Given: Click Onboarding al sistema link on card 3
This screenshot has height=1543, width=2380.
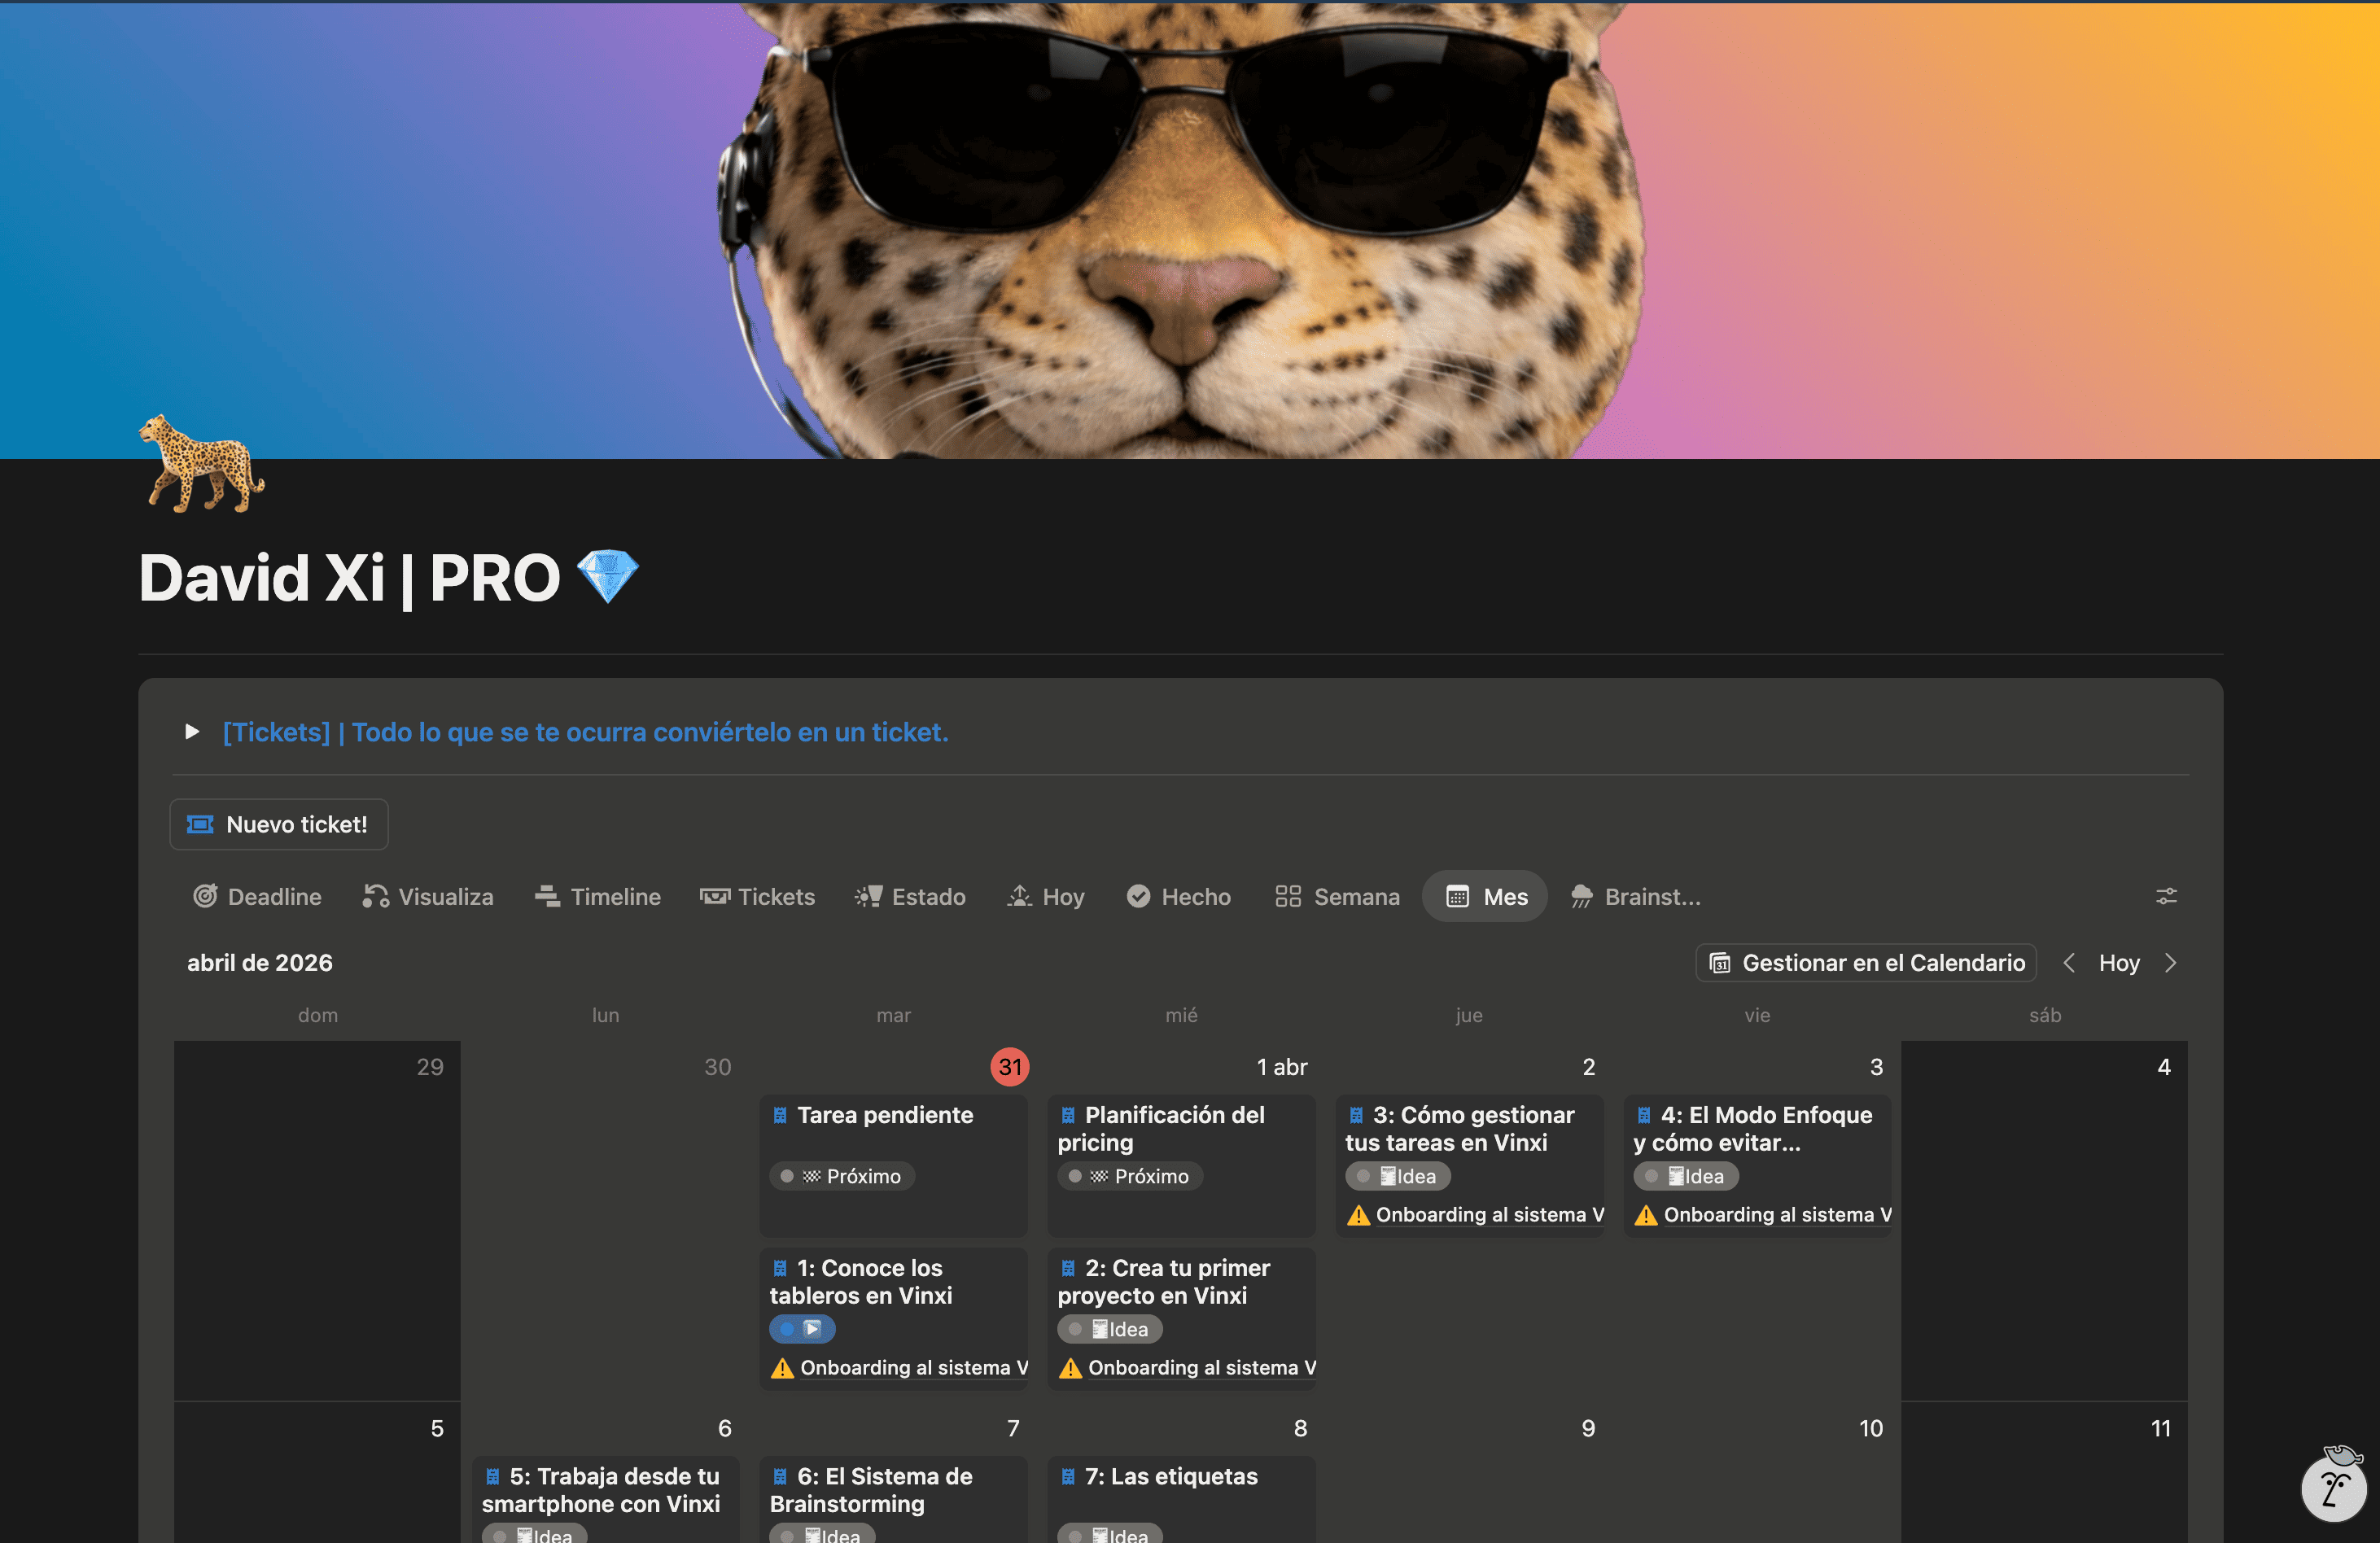Looking at the screenshot, I should click(1489, 1215).
